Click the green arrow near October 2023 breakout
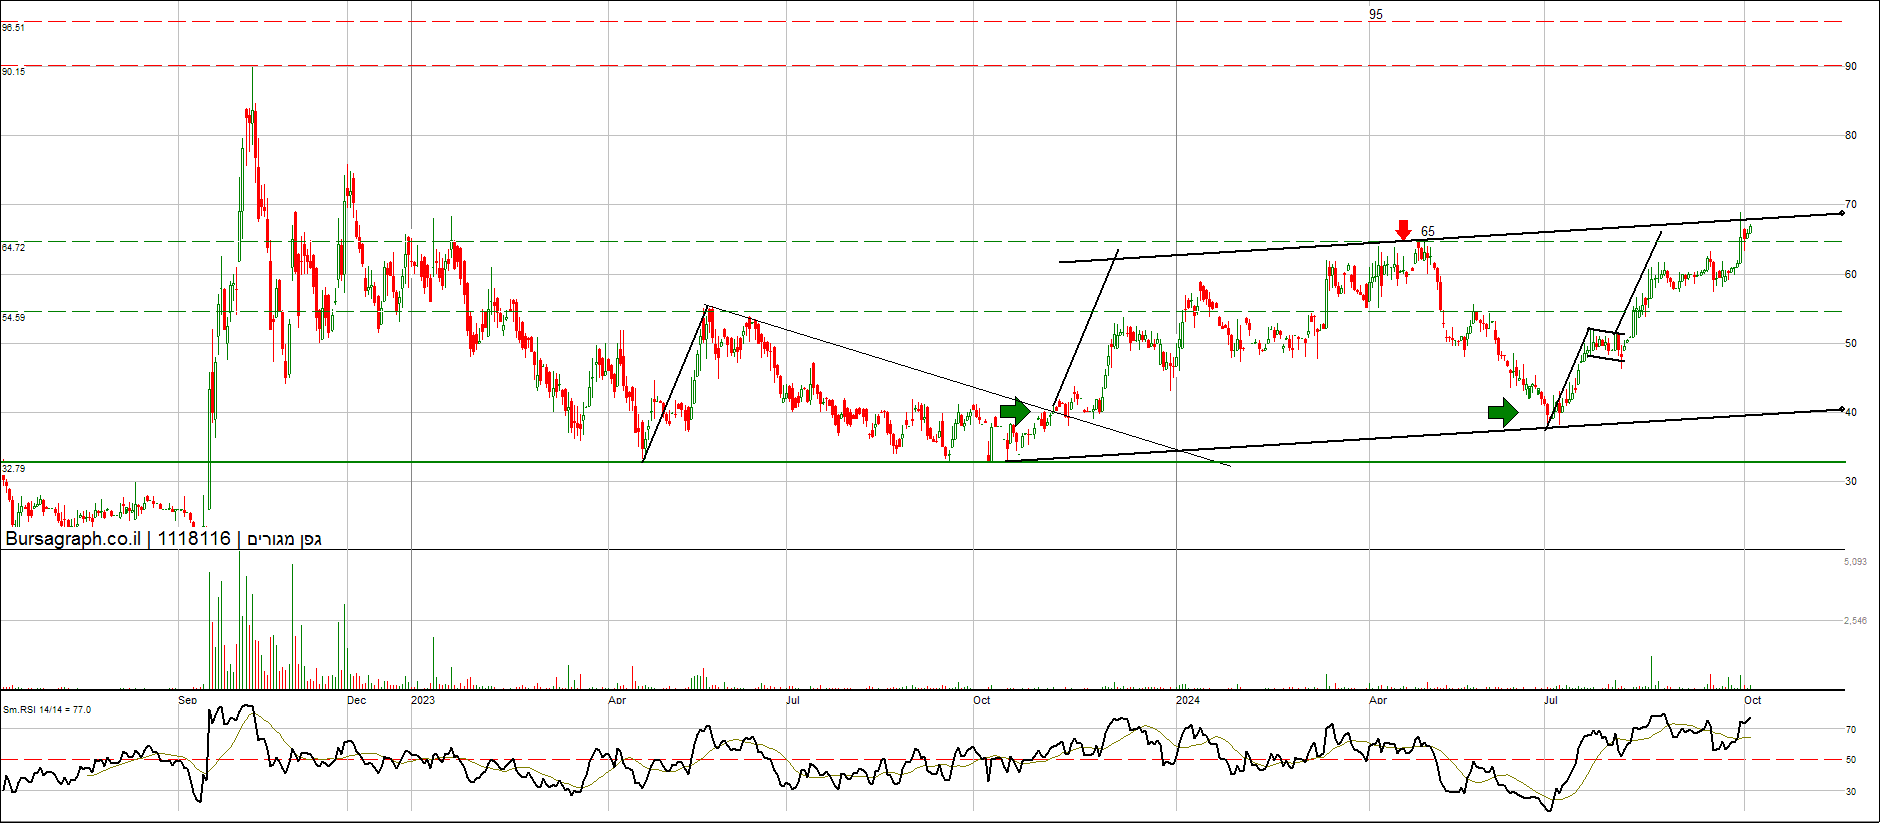Image resolution: width=1880 pixels, height=823 pixels. (1015, 411)
